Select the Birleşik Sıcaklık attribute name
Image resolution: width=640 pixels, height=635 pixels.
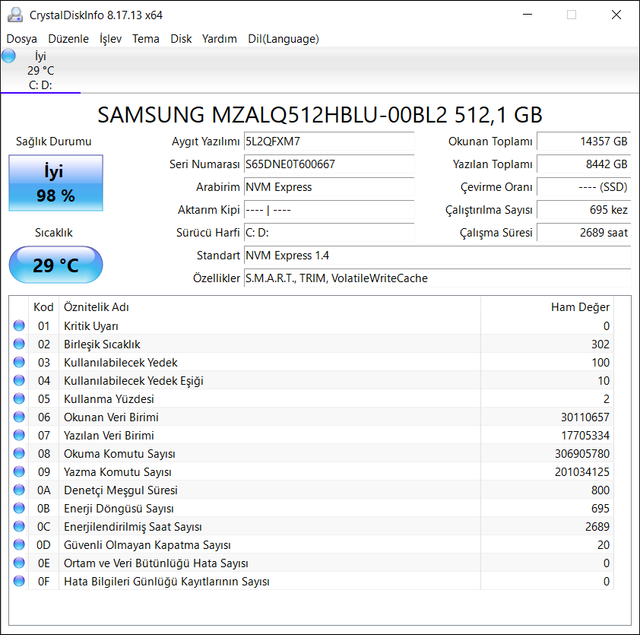click(x=102, y=344)
